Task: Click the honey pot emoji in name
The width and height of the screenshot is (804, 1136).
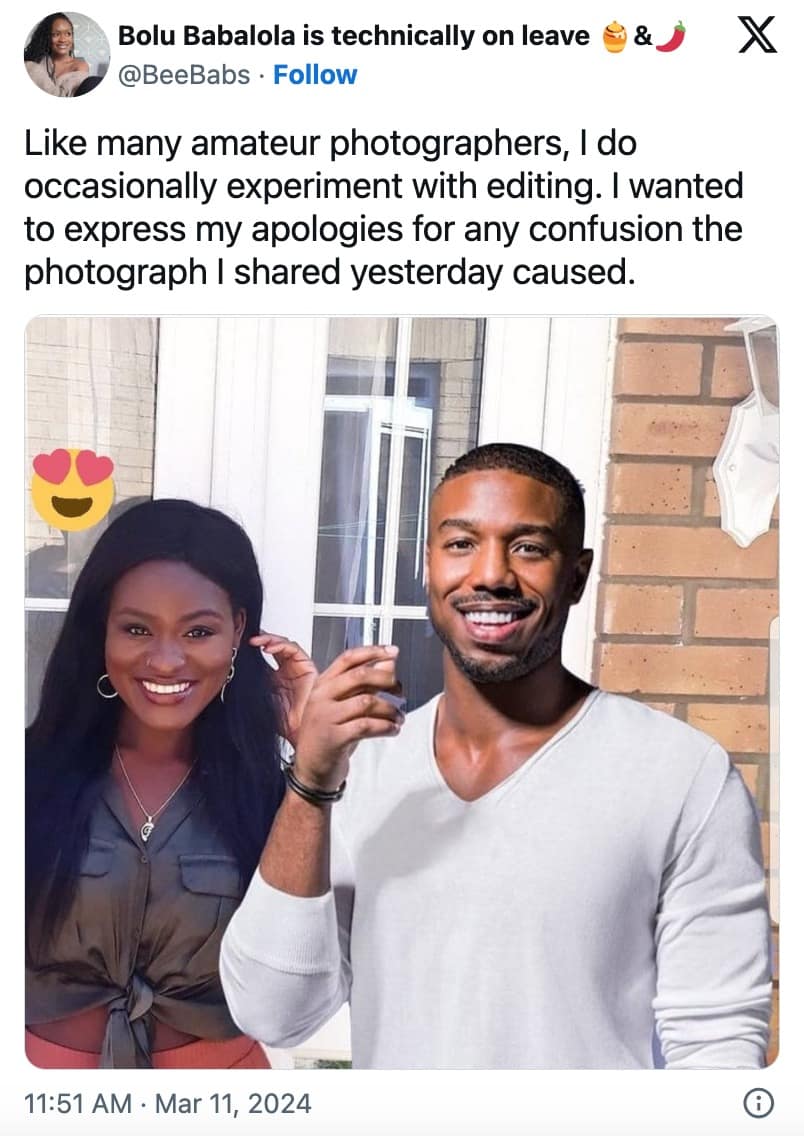Action: pyautogui.click(x=614, y=38)
